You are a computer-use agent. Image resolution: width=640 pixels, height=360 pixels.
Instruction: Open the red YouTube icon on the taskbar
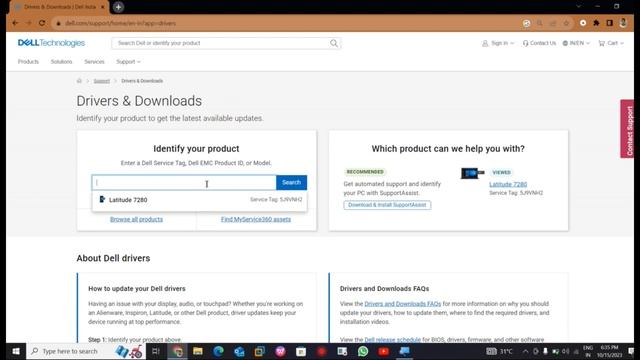383,351
